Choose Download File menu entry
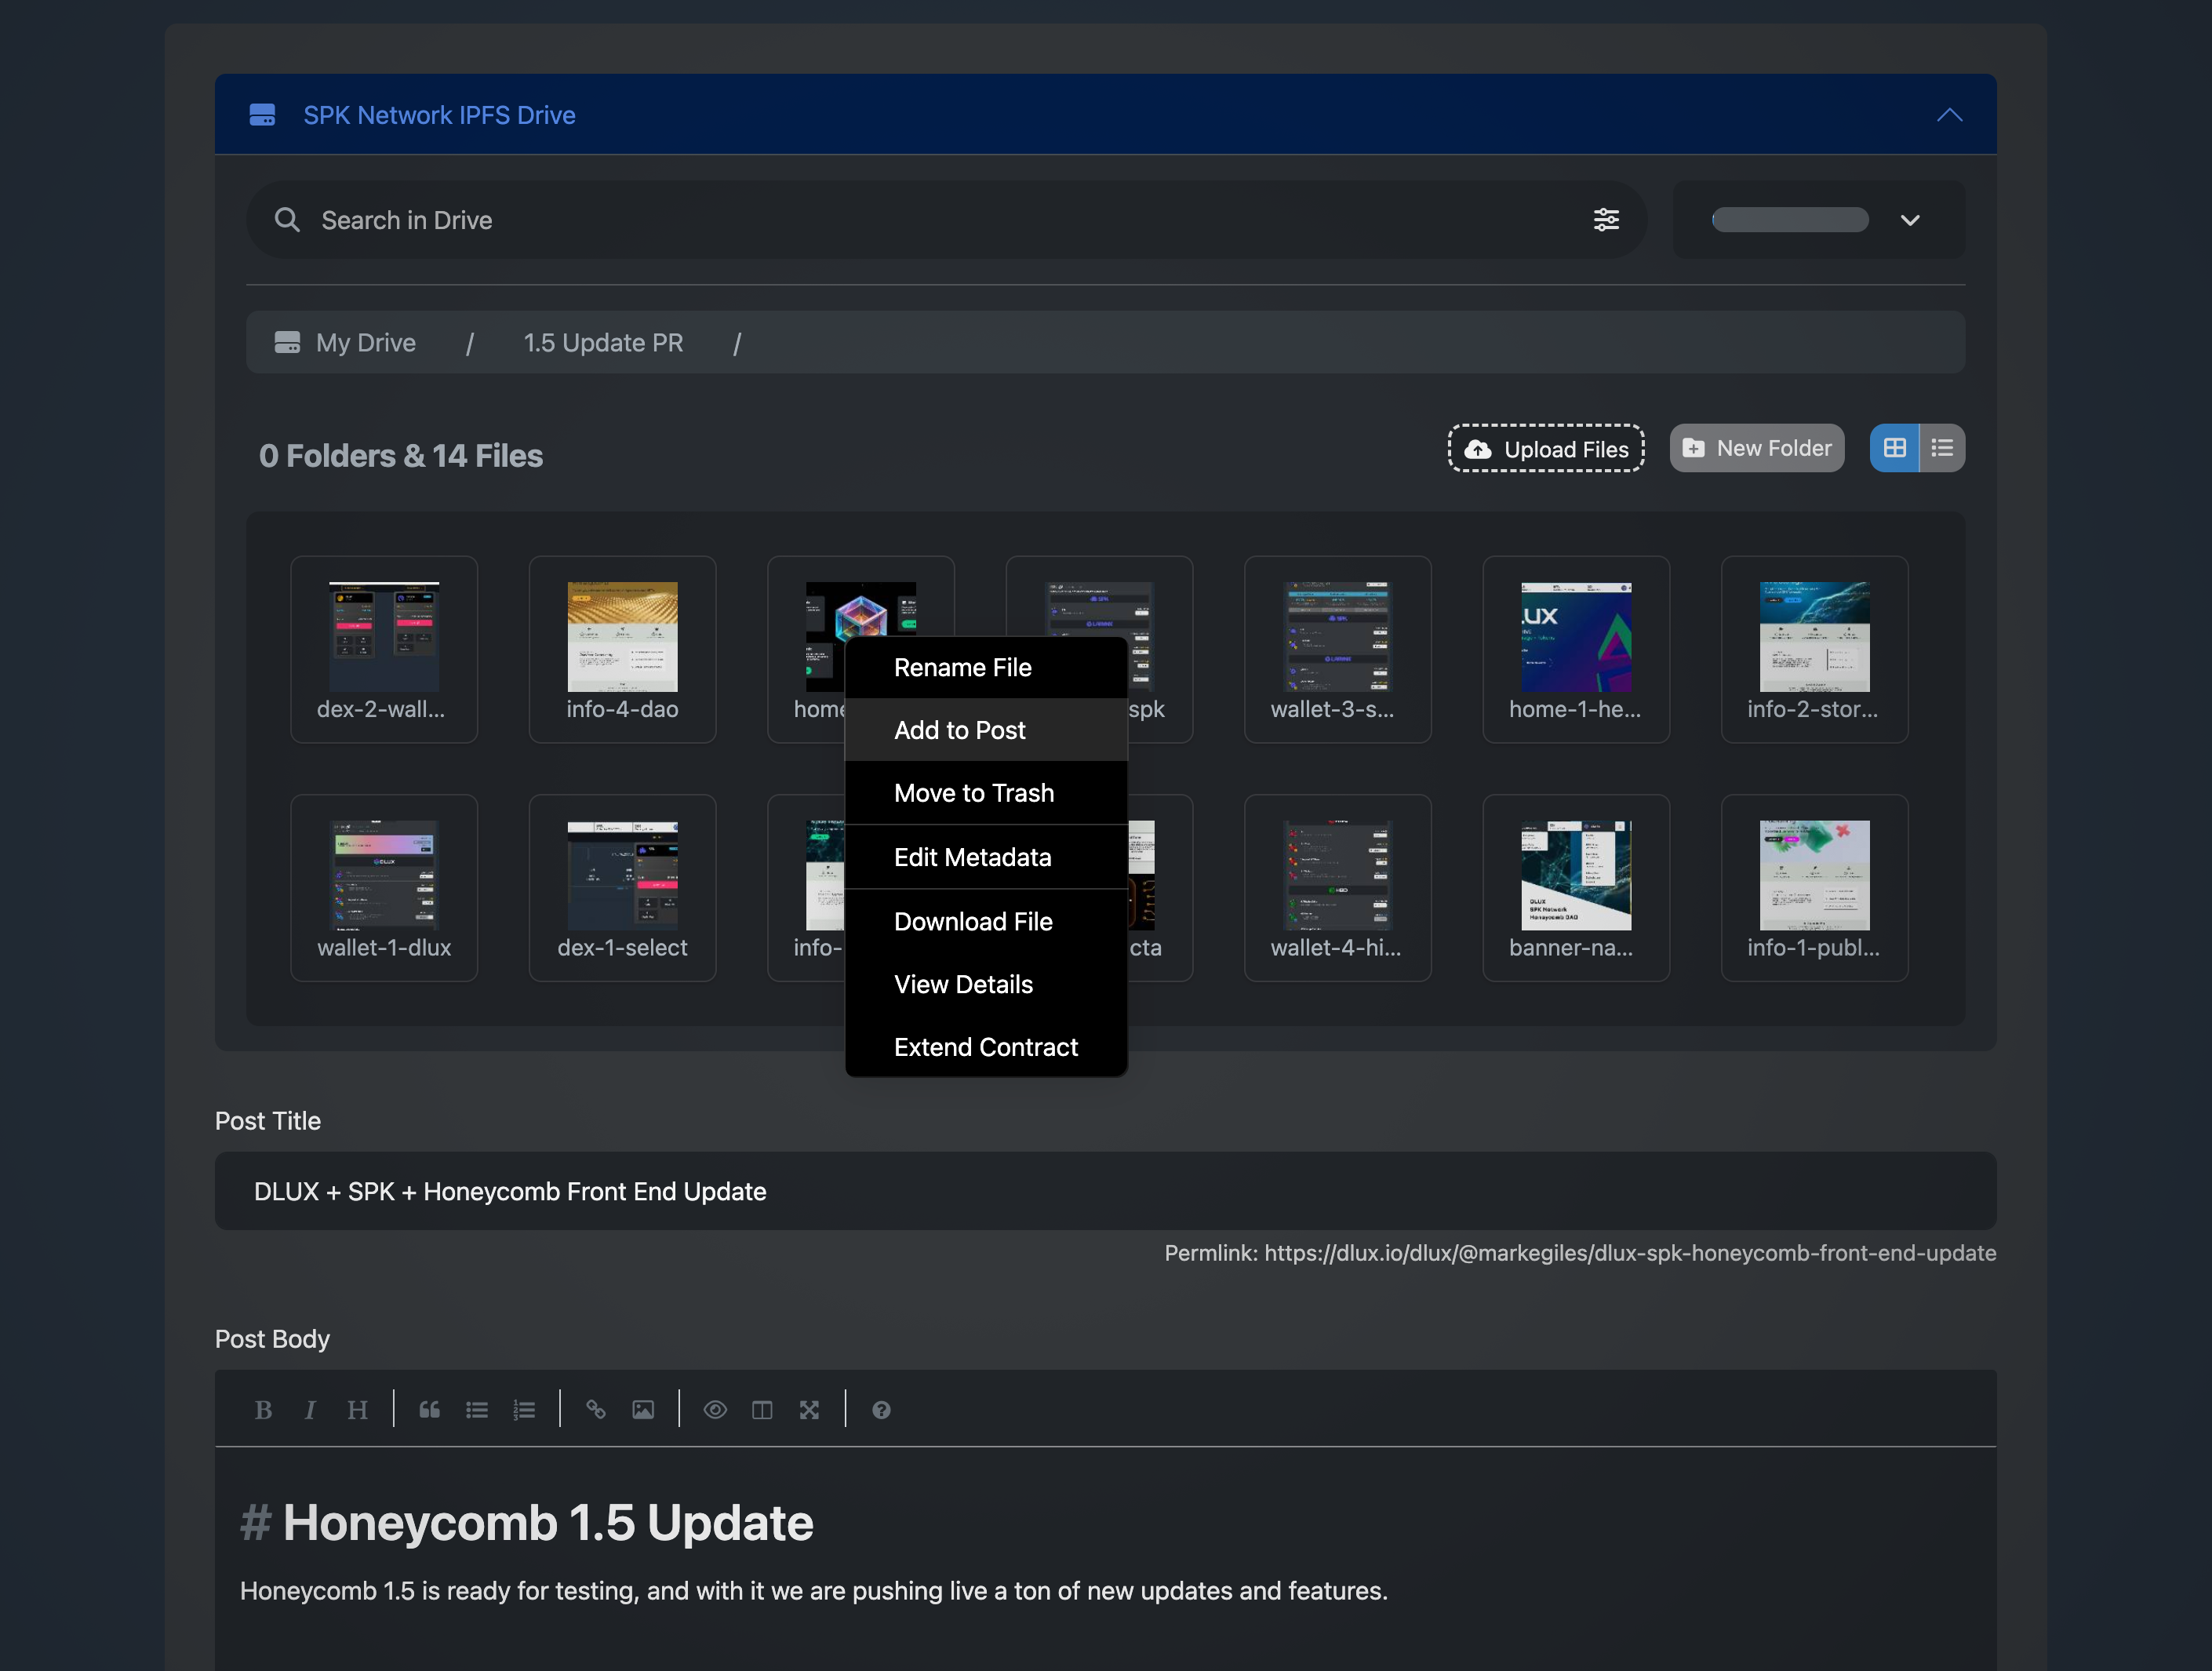Screen dimensions: 2212x1671 986,922
